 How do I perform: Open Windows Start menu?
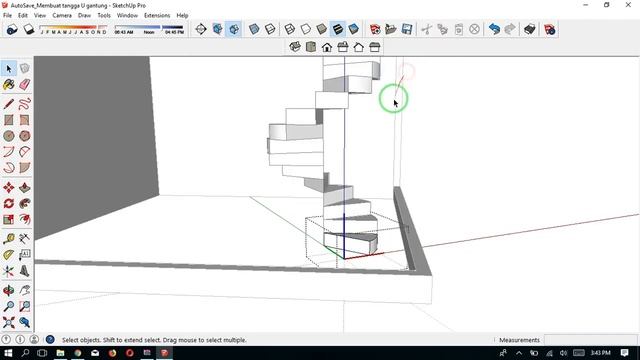click(8, 353)
